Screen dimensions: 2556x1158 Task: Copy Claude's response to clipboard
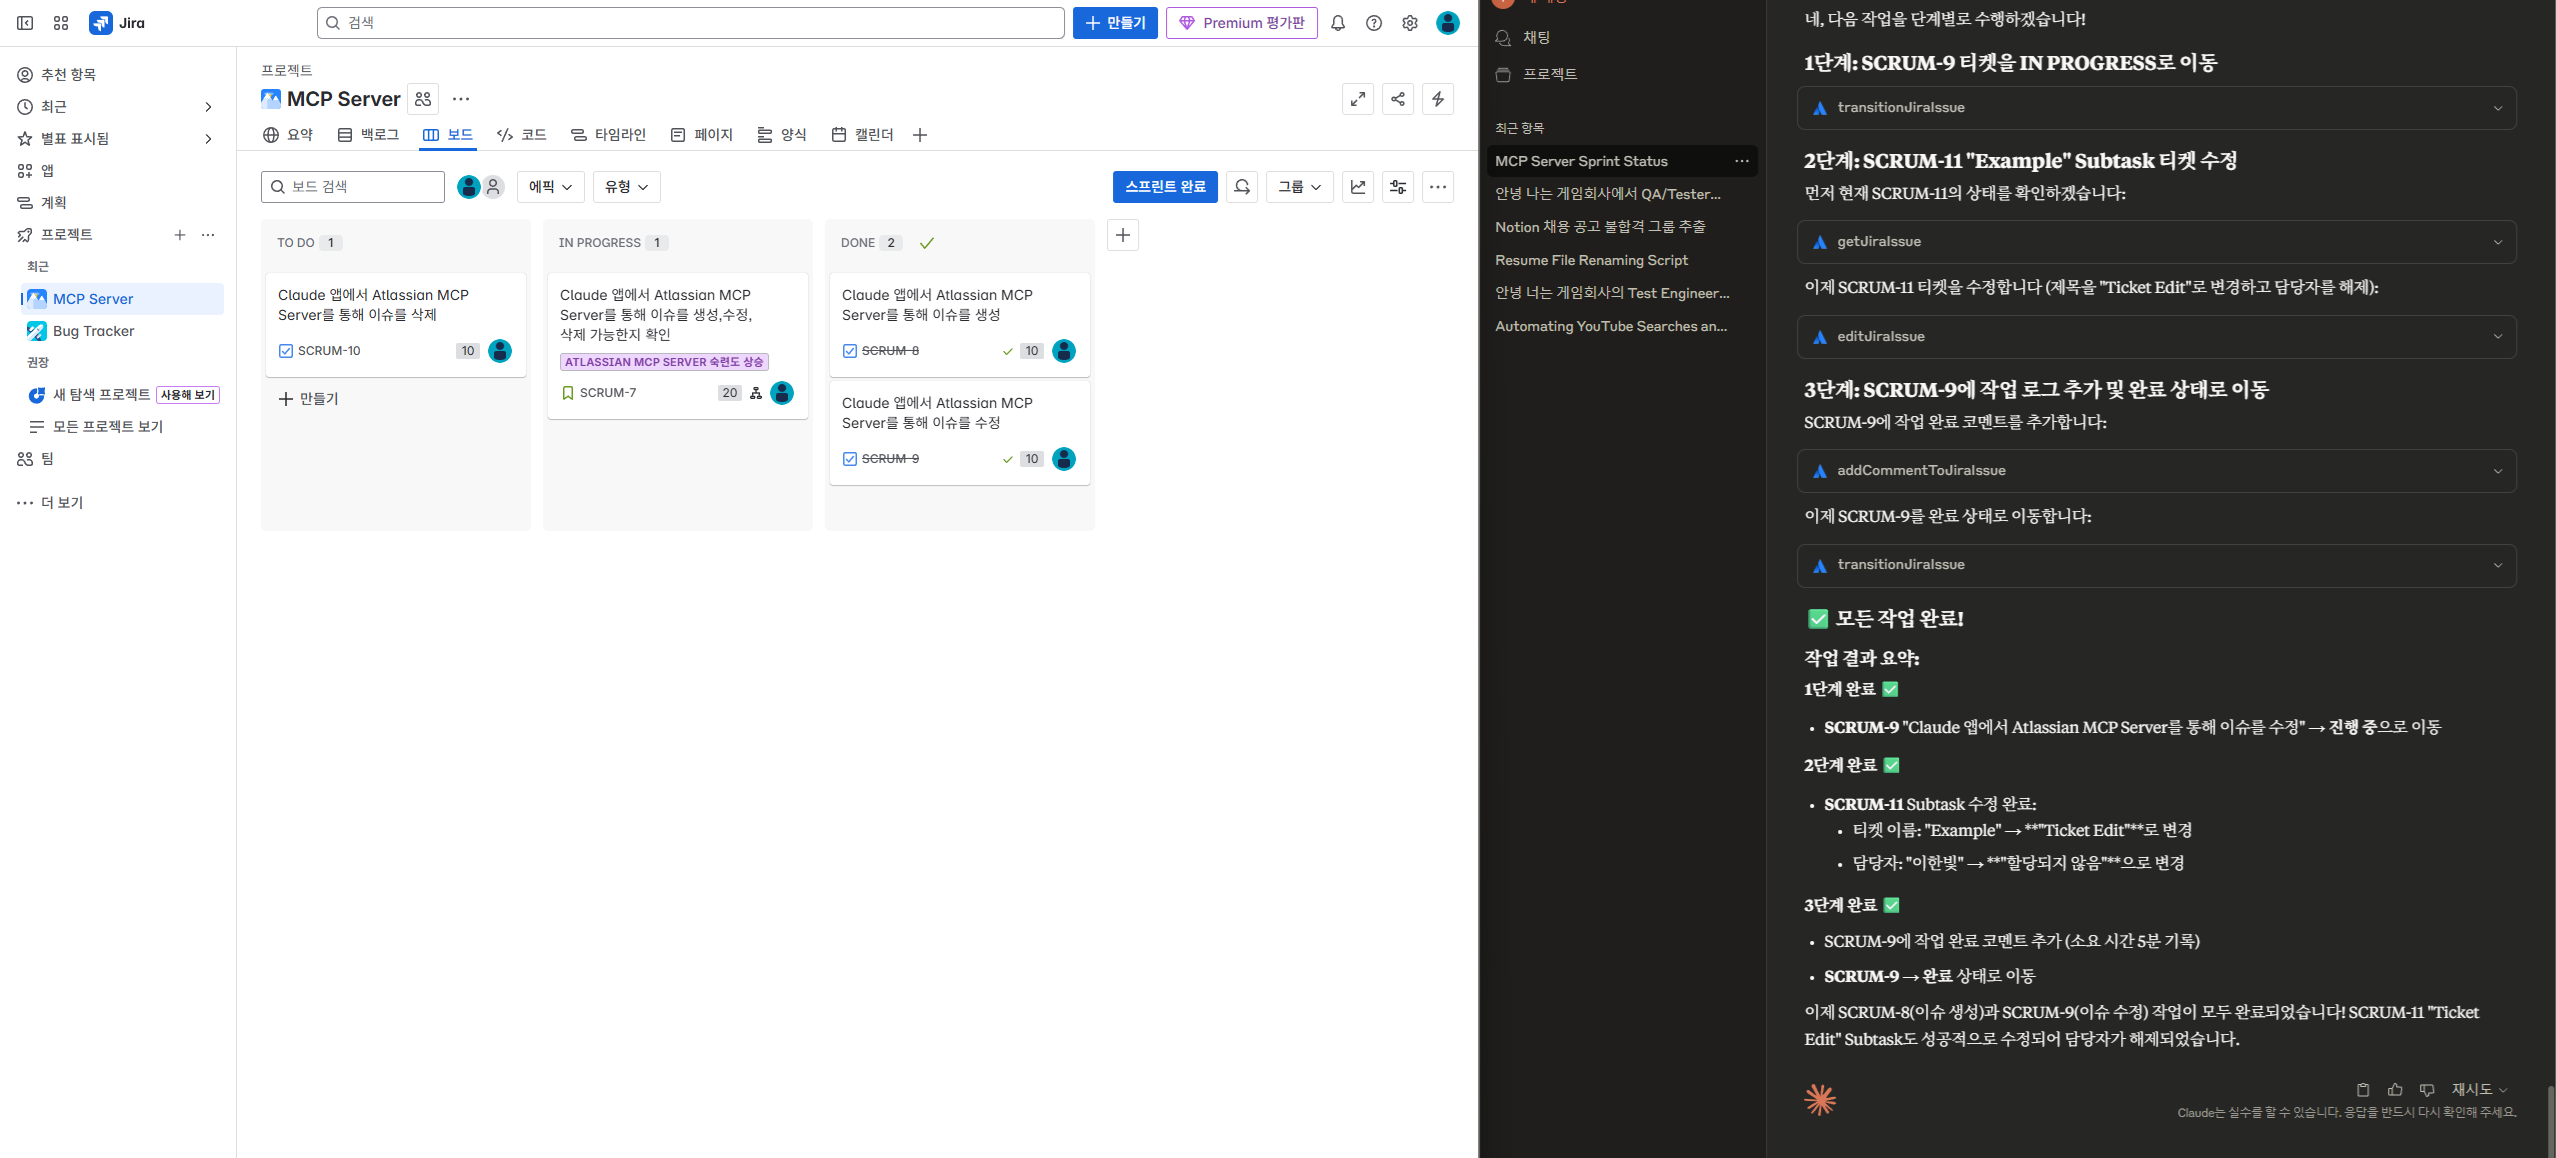[2363, 1090]
